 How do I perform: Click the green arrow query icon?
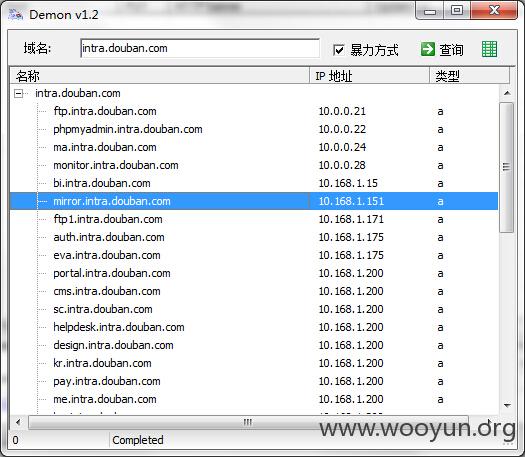(x=428, y=49)
